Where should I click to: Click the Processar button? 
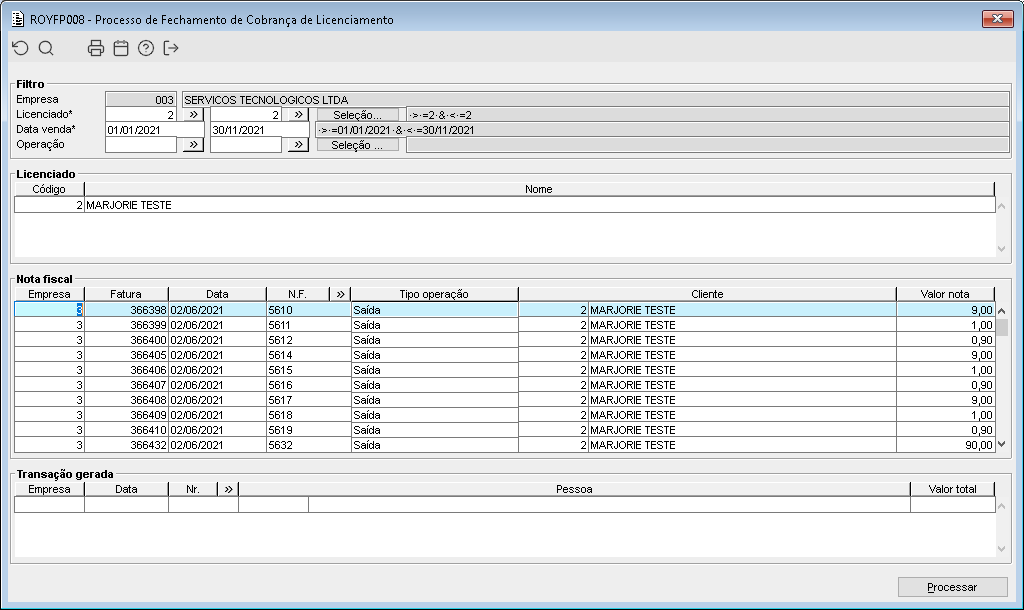coord(952,586)
